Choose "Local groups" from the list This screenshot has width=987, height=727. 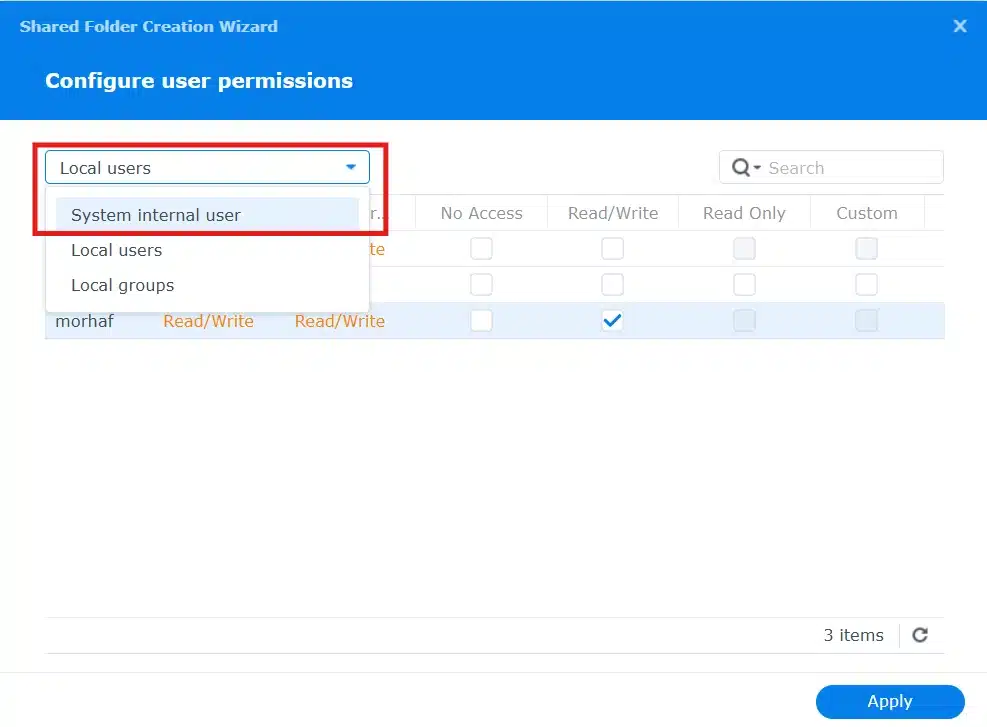coord(122,285)
